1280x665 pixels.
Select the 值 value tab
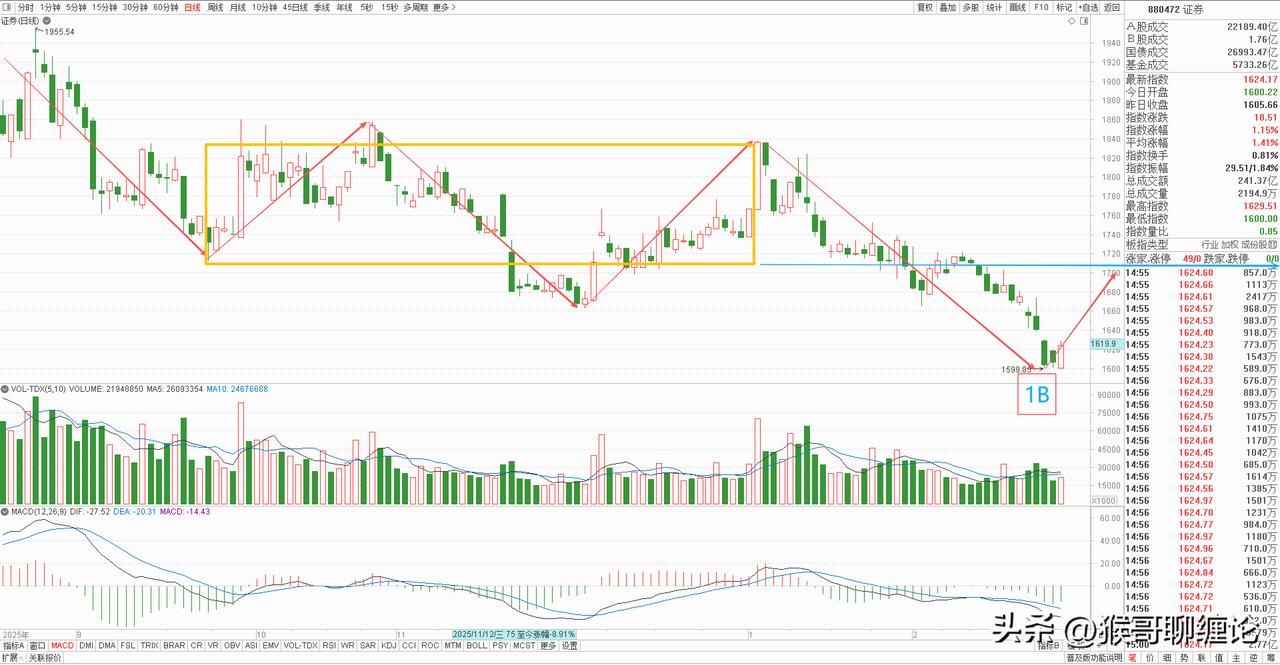coord(1219,658)
